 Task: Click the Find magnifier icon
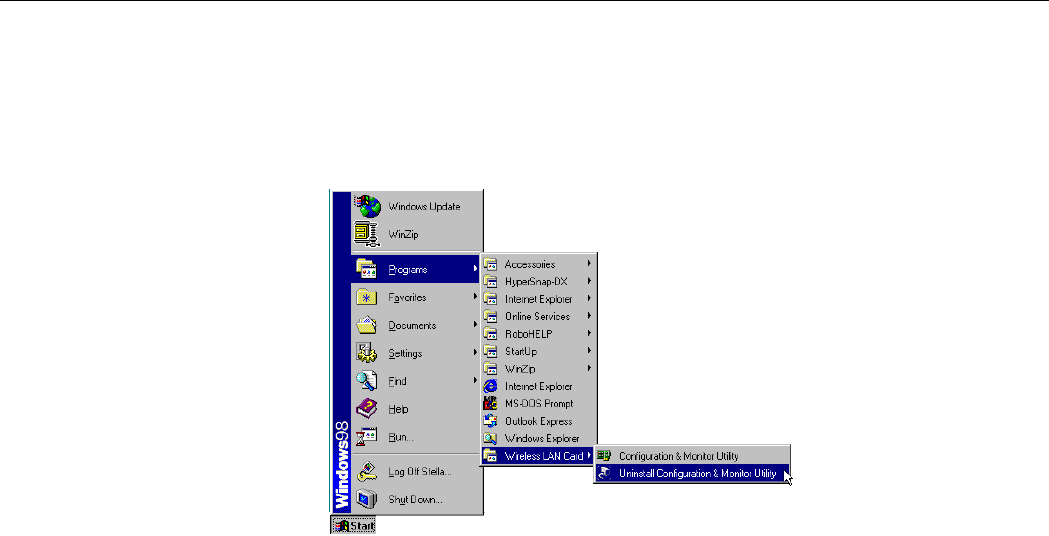pos(367,381)
